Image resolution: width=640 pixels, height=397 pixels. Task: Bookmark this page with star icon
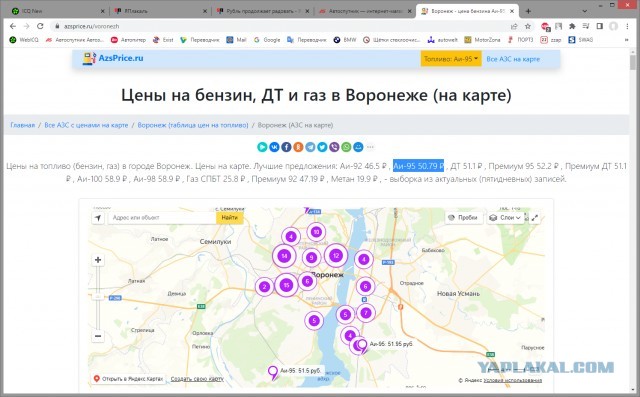tap(528, 26)
